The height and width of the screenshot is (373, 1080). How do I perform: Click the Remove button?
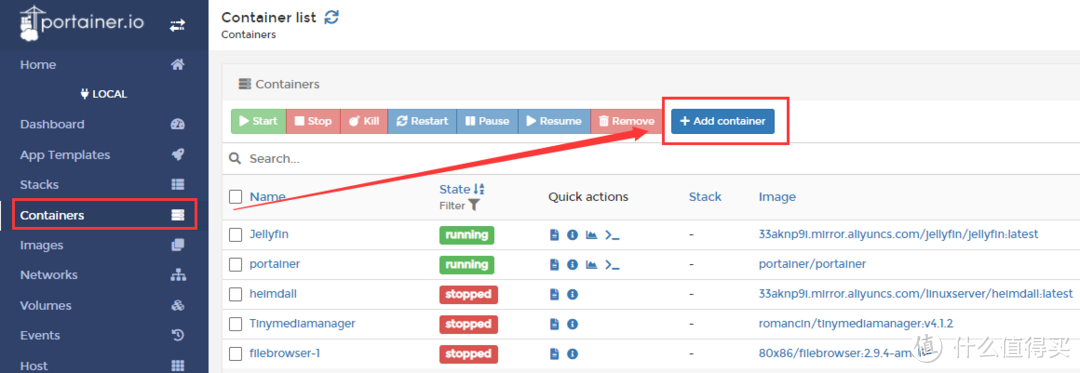click(626, 121)
